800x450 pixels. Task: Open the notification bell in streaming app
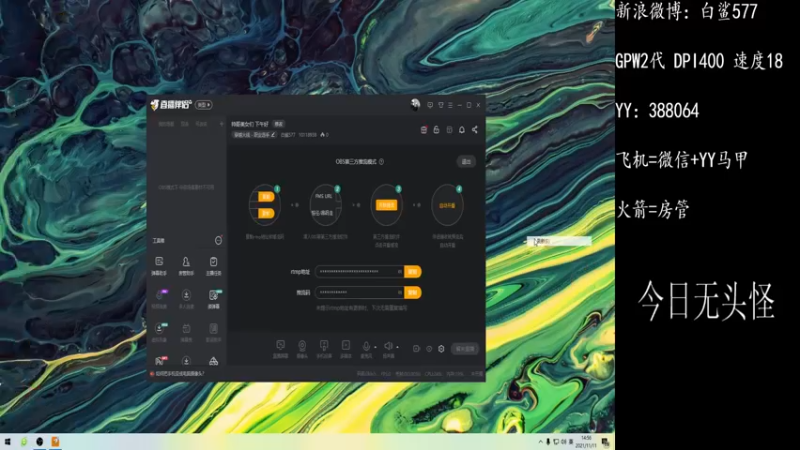pos(462,130)
